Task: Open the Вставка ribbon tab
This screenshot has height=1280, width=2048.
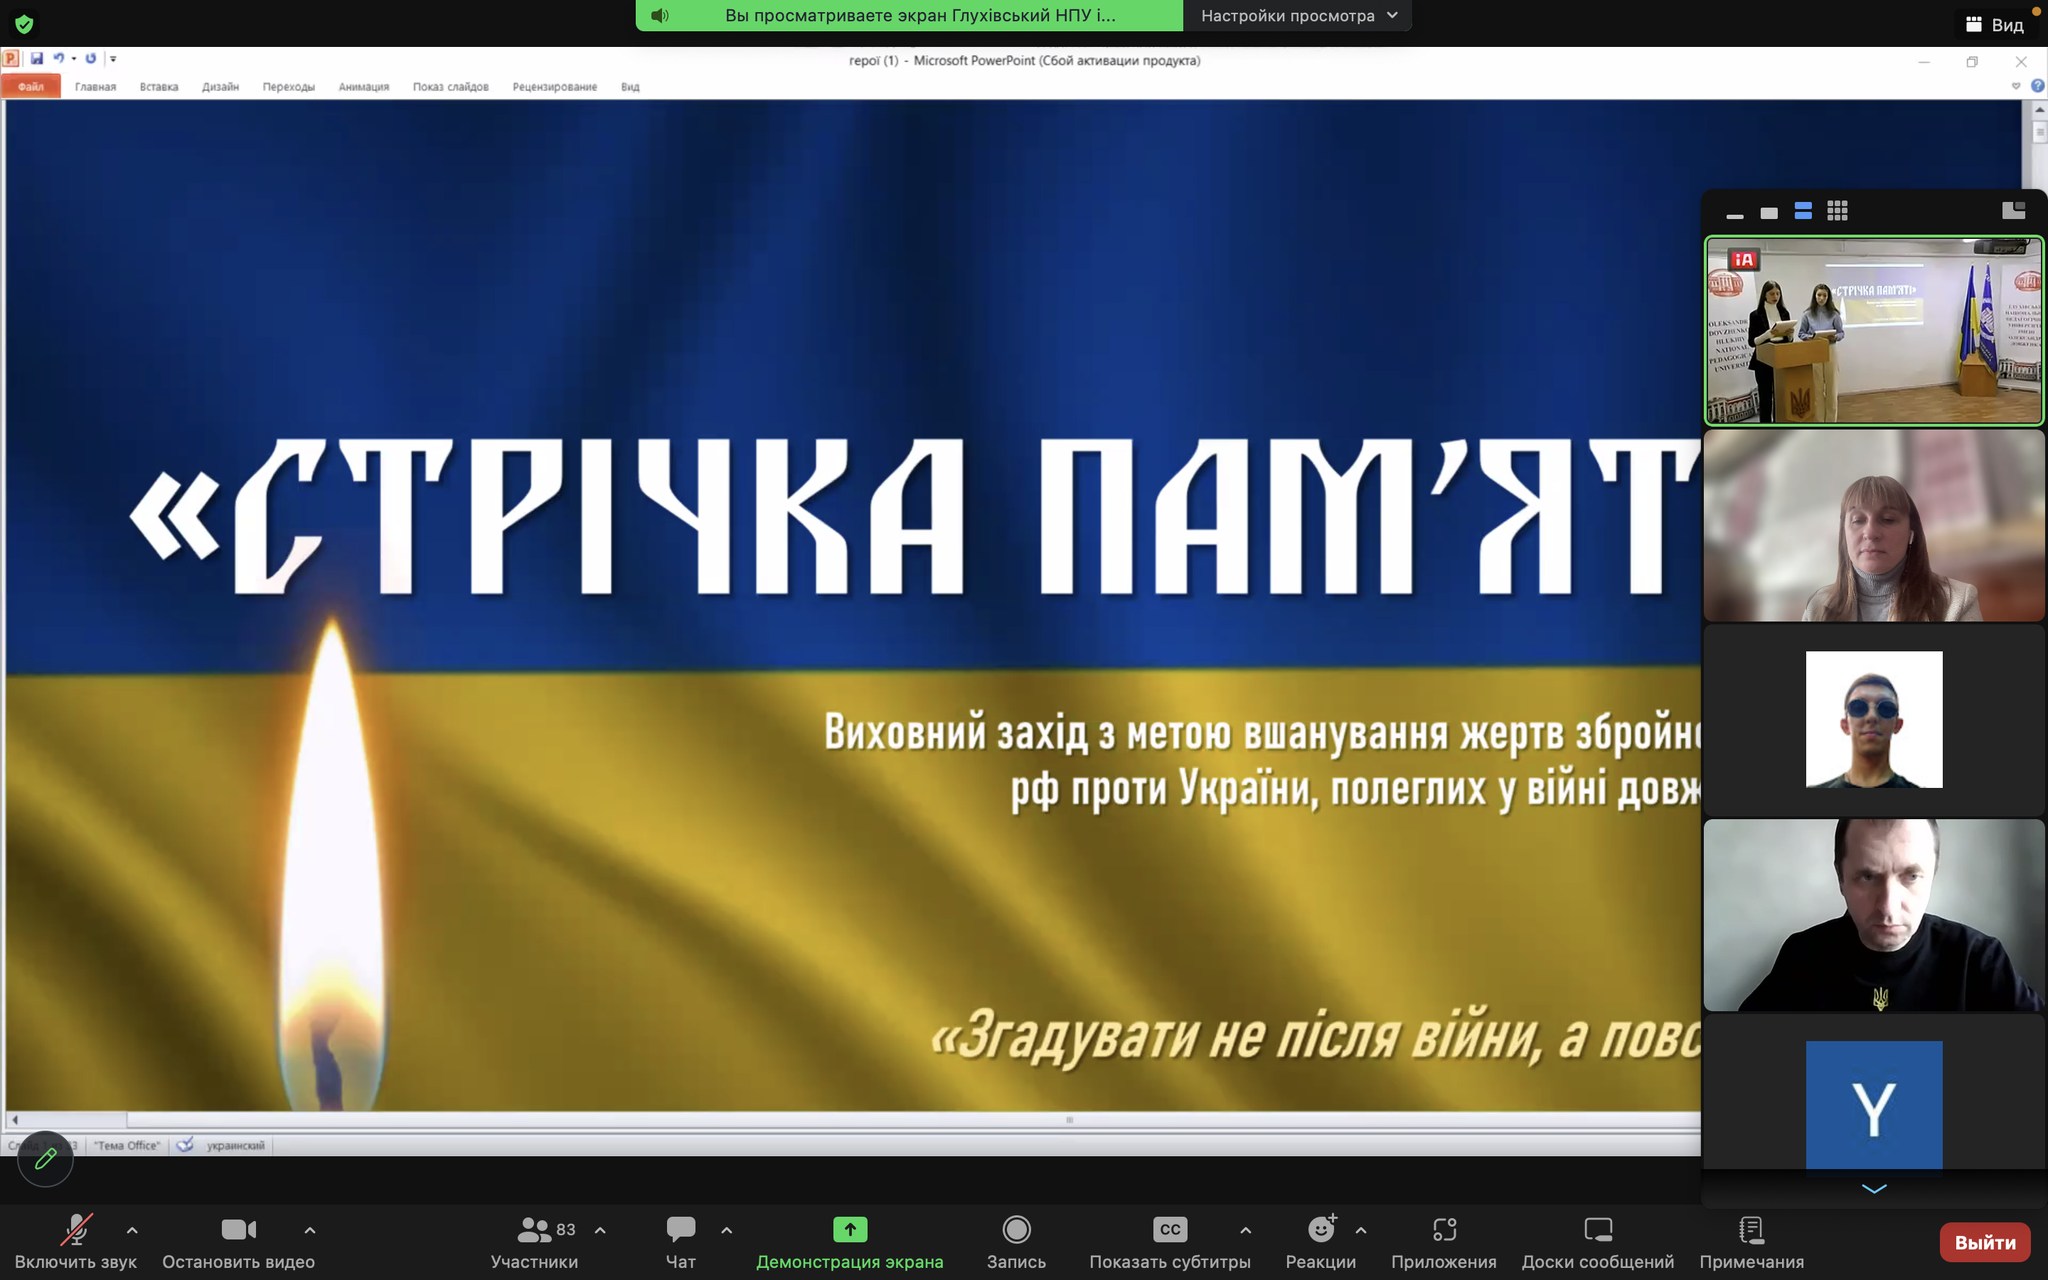Action: (159, 87)
